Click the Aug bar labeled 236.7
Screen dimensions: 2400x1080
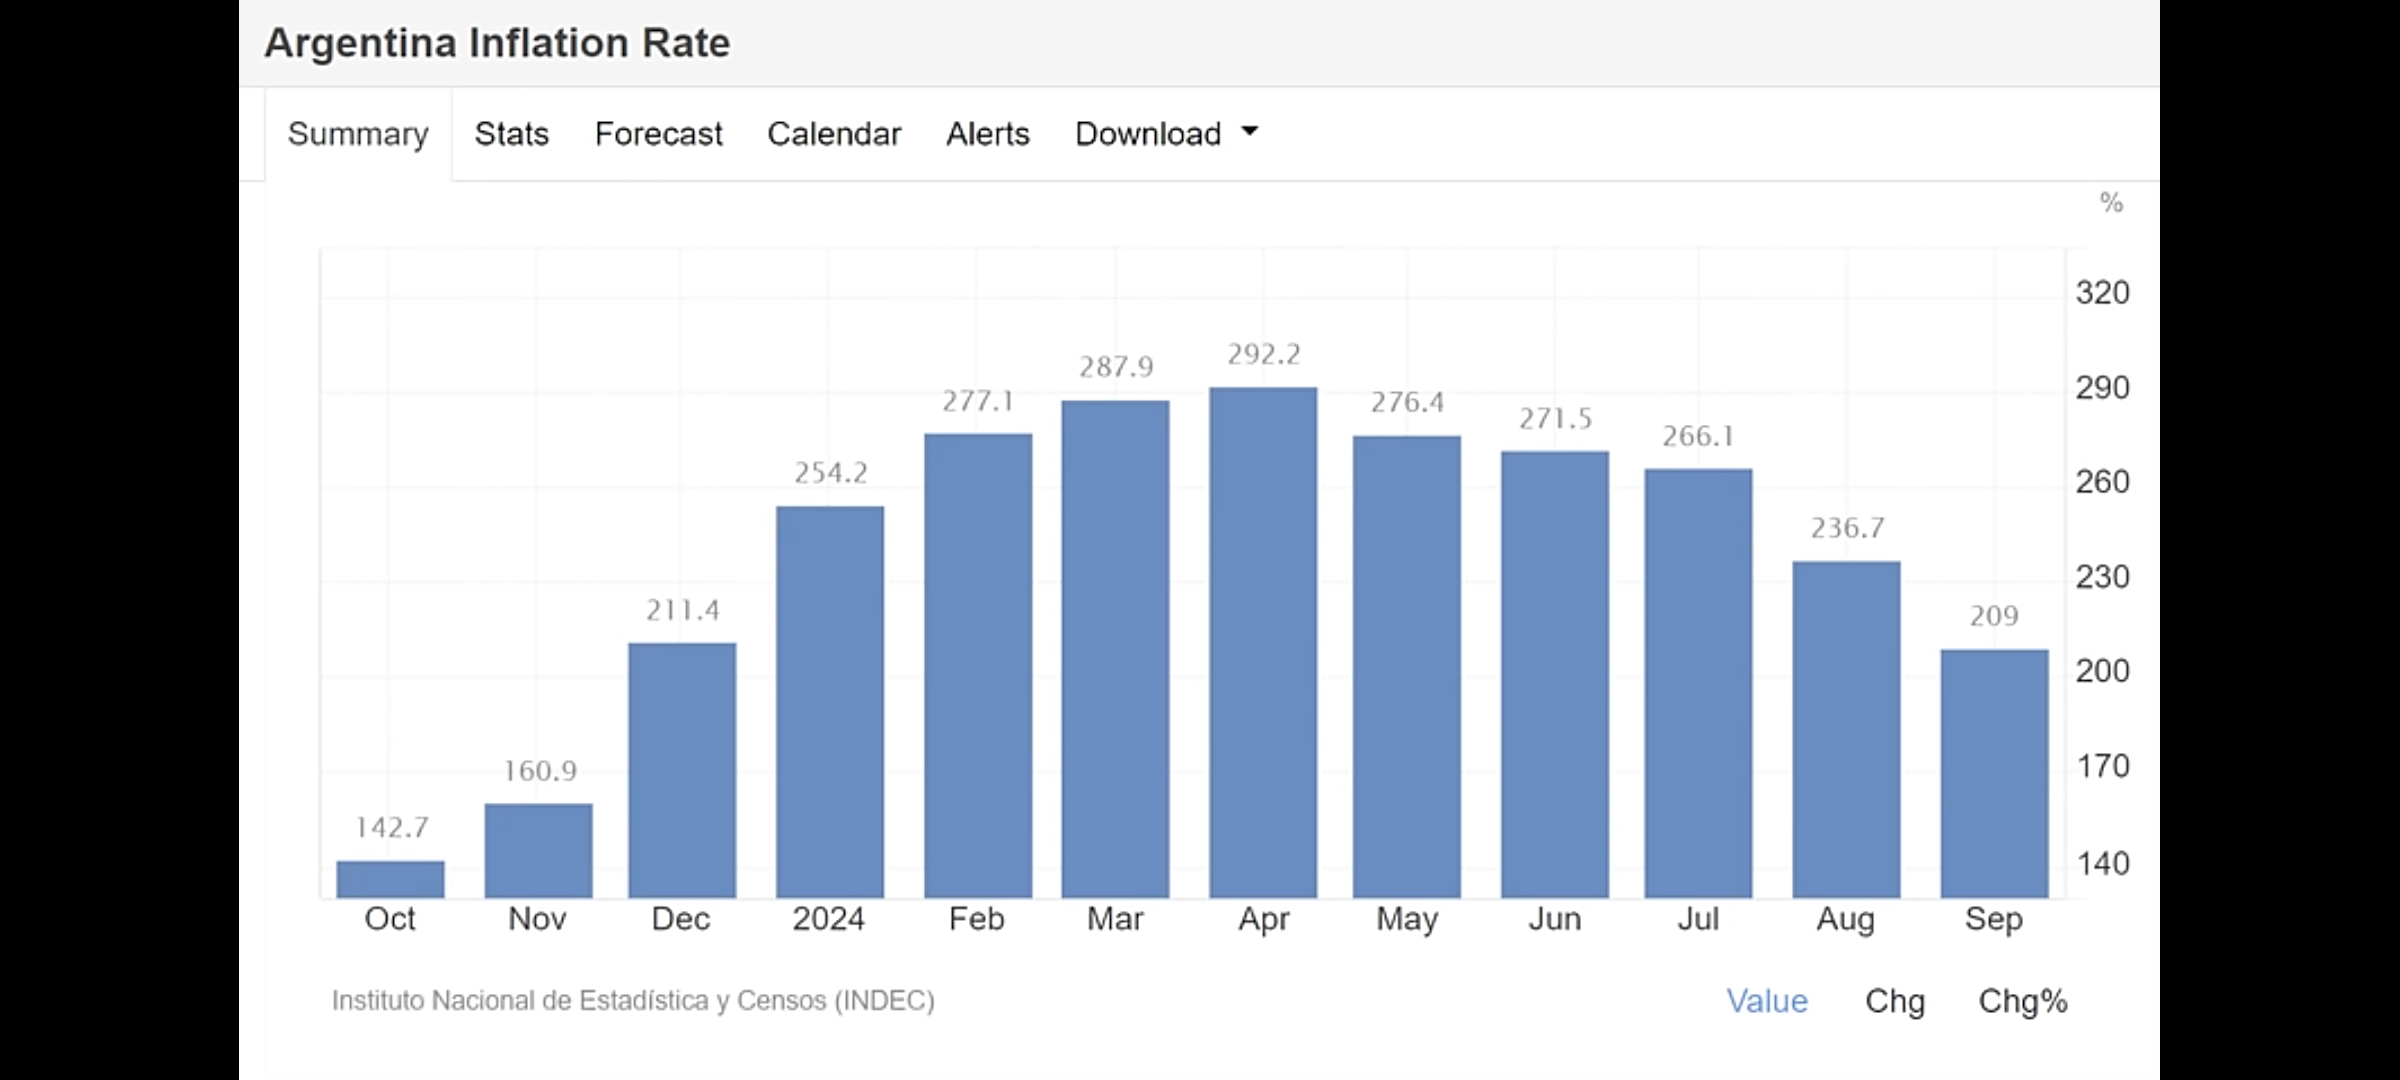(x=1846, y=729)
